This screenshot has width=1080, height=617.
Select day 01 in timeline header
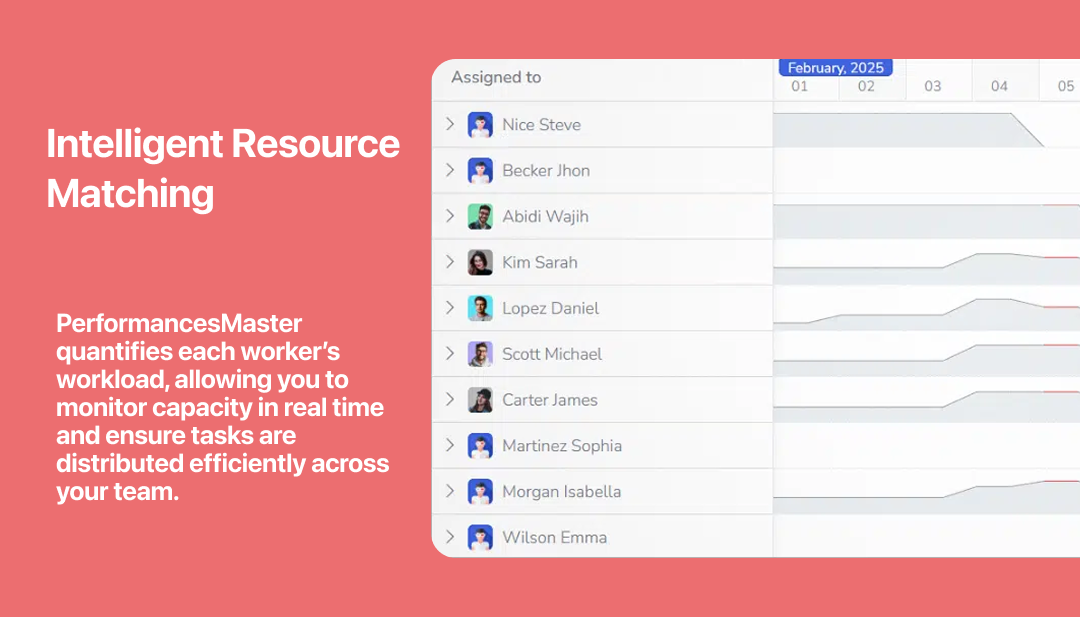[799, 87]
